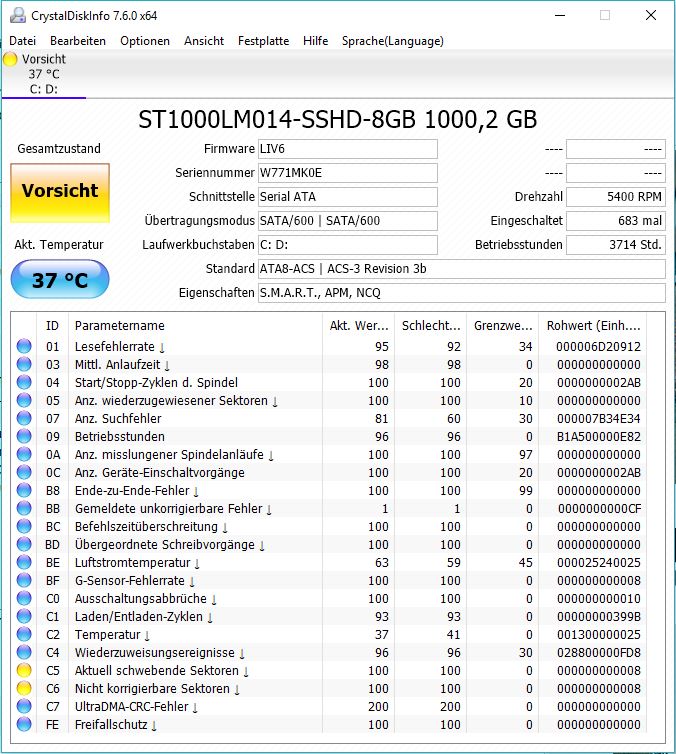Click the yellow status circle in the disk tab
676x754 pixels.
(10, 59)
